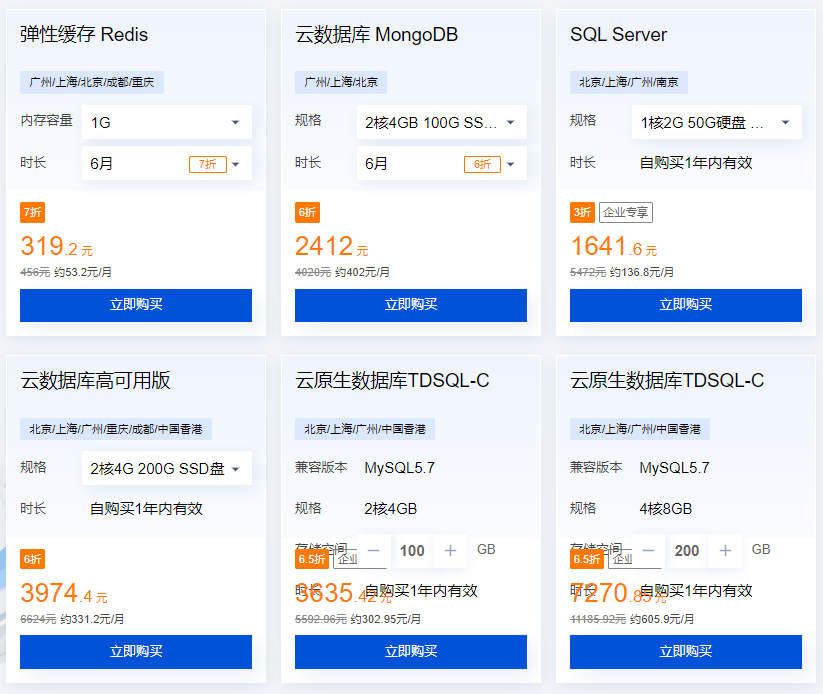
Task: Click the monthly price 约136.8元/月
Action: 641,272
